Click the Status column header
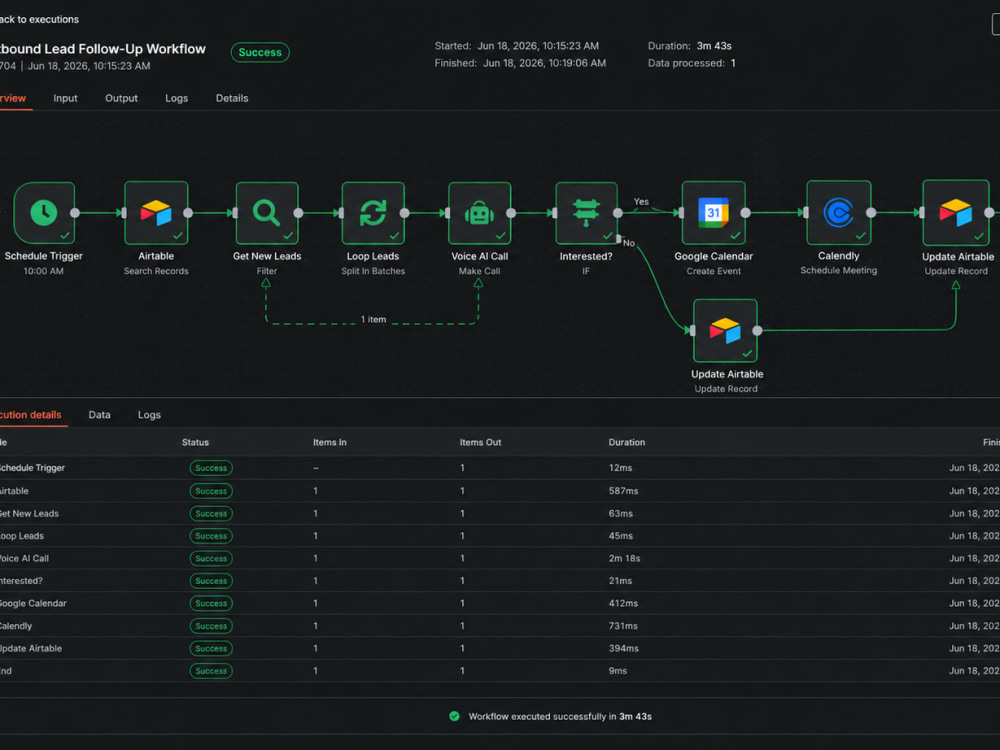Screen dimensions: 1000x750 (195, 442)
